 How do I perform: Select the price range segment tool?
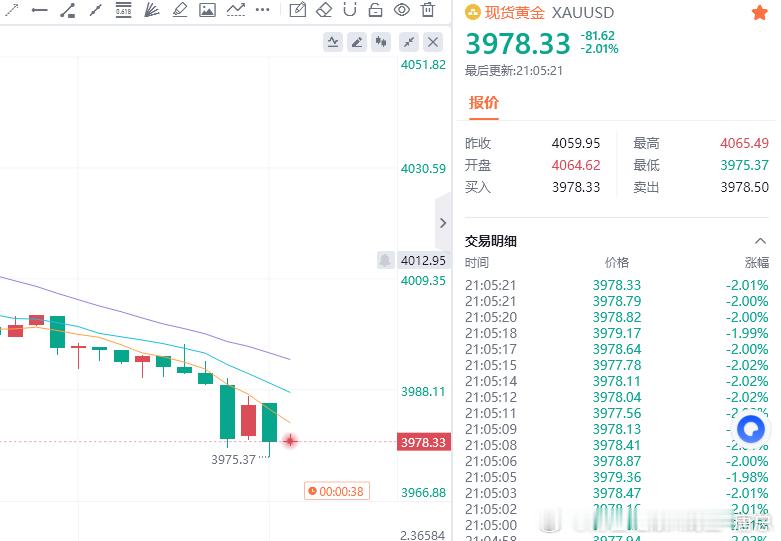coord(67,9)
